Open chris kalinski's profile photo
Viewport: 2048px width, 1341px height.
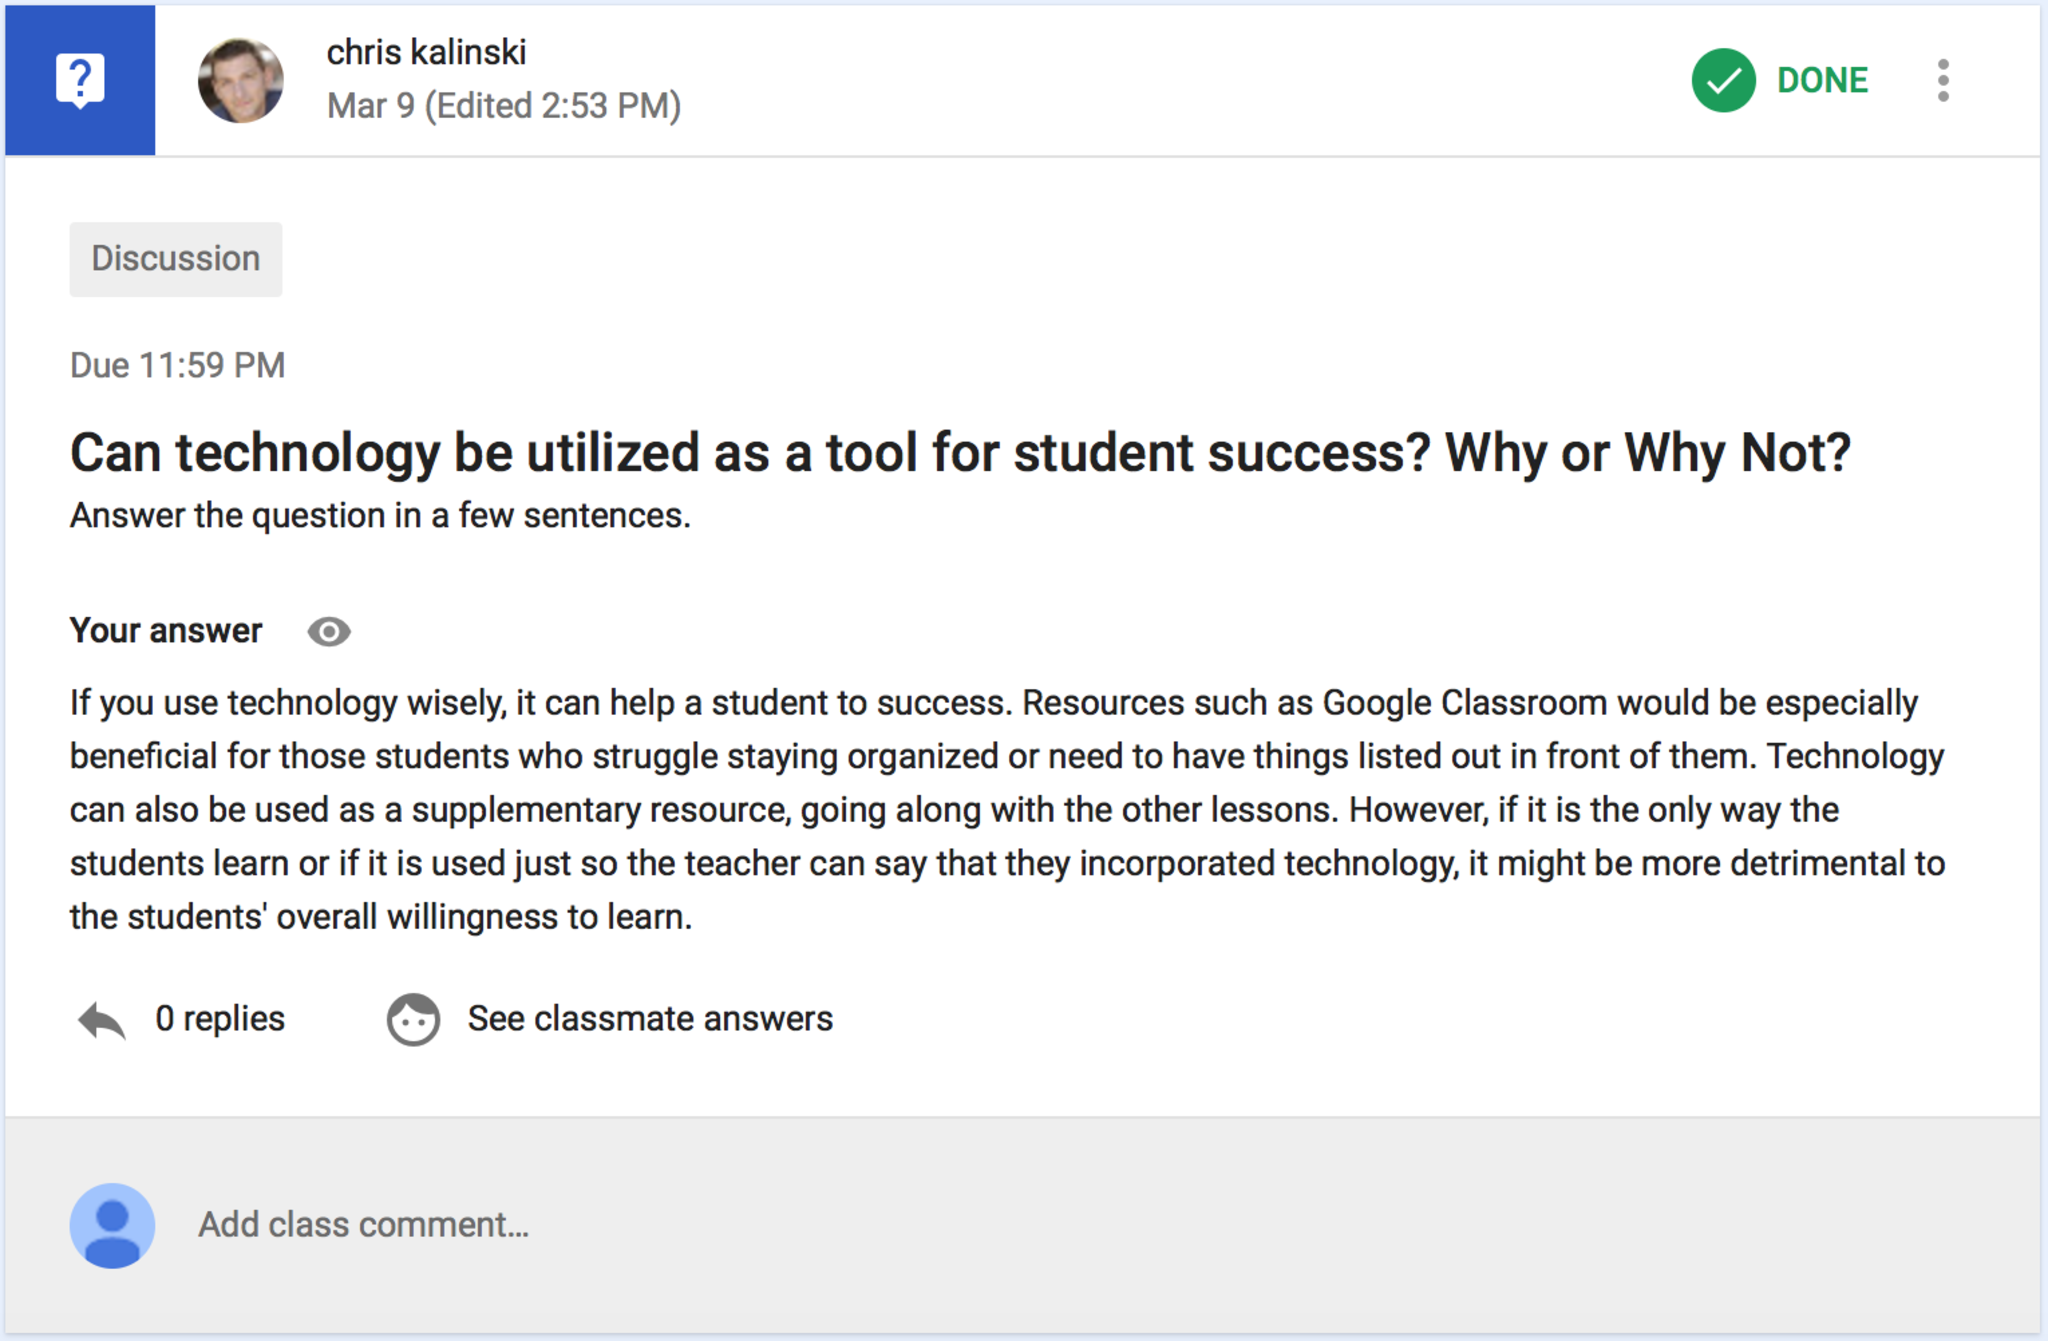(240, 80)
